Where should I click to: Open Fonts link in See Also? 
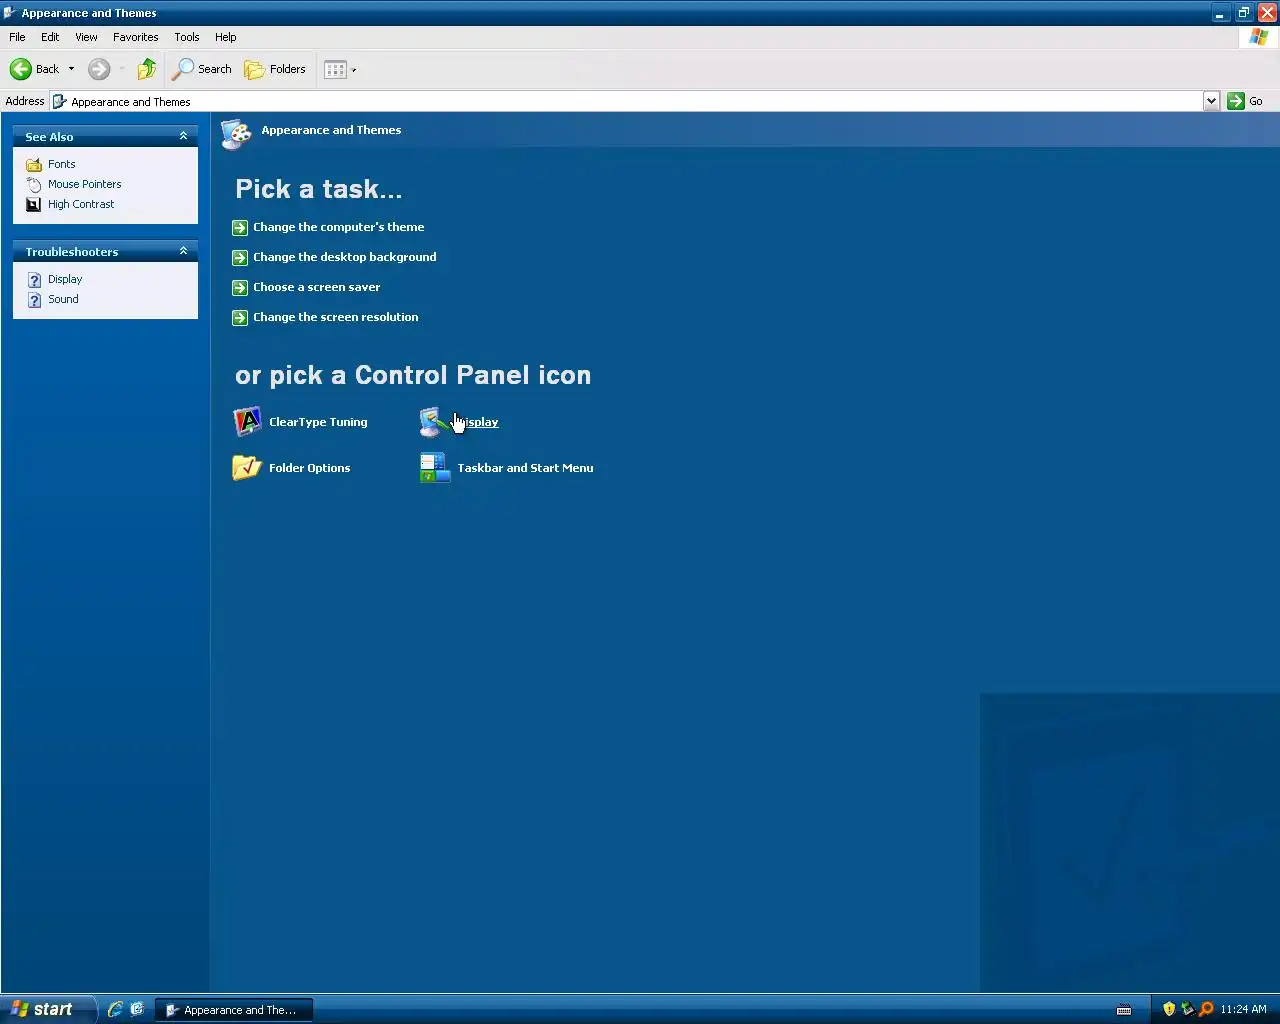click(x=62, y=164)
